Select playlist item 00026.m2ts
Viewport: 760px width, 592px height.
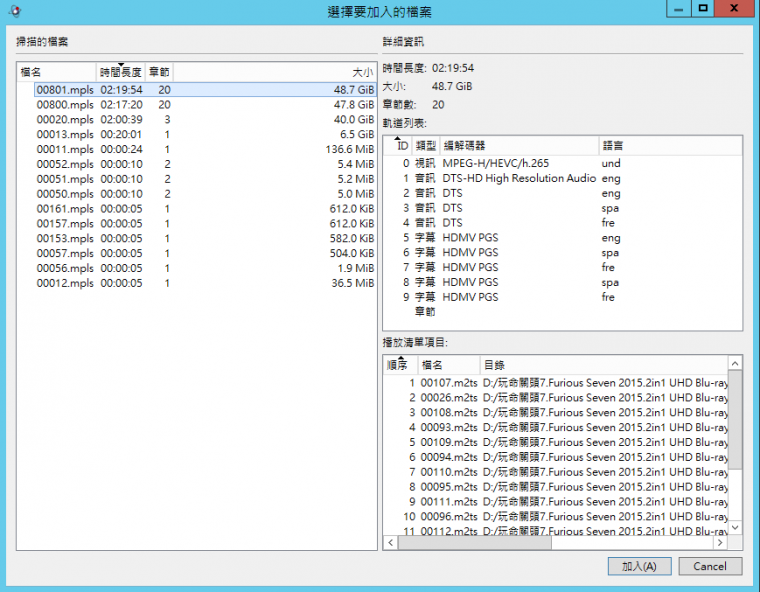coord(556,398)
